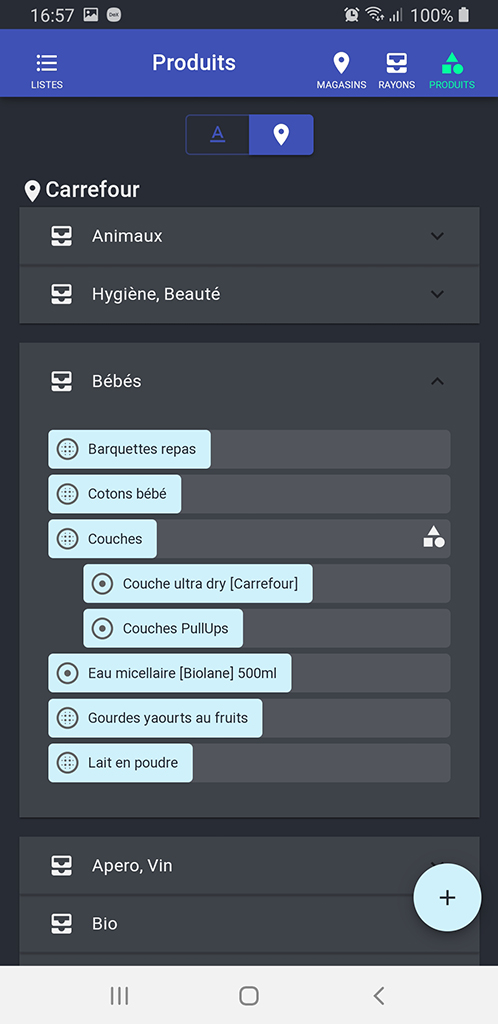Click the Animaux drawer icon
Image resolution: width=498 pixels, height=1024 pixels.
coord(62,236)
